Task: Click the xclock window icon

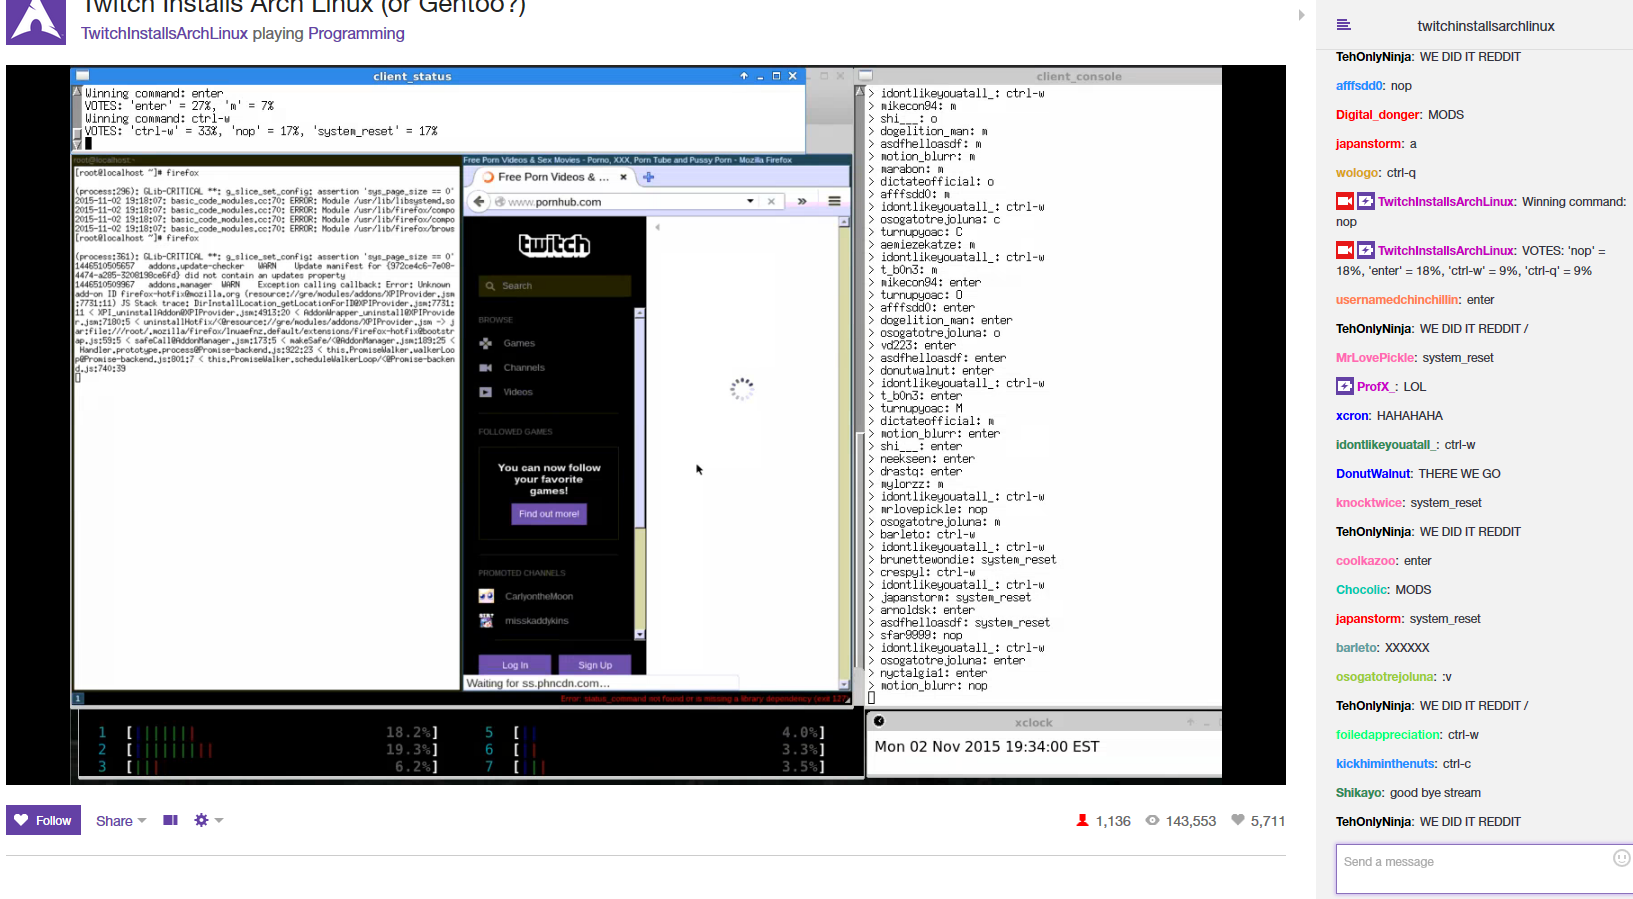Action: 879,721
